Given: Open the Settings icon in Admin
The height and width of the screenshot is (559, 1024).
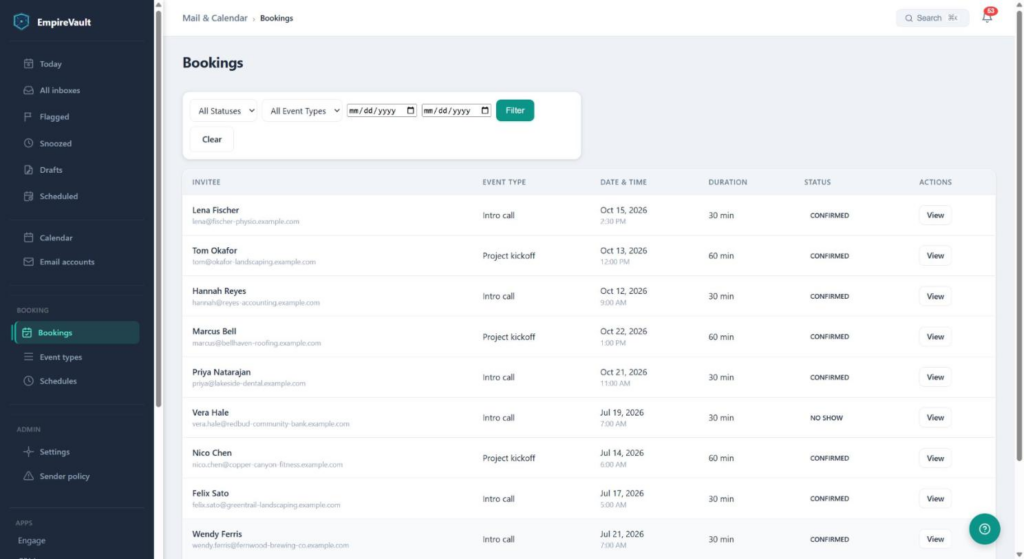Looking at the screenshot, I should click(28, 452).
